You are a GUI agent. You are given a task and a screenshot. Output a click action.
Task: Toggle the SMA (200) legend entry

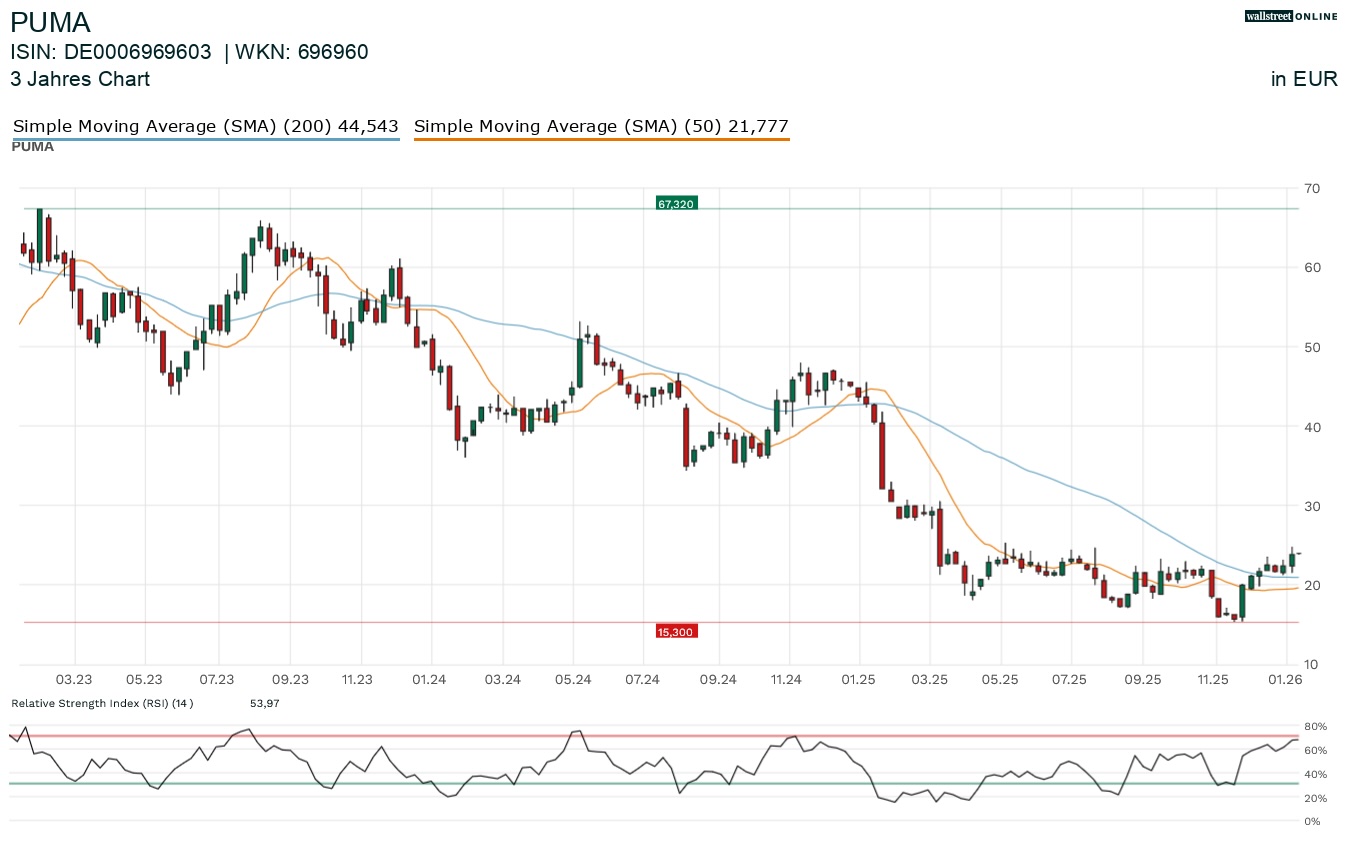205,126
